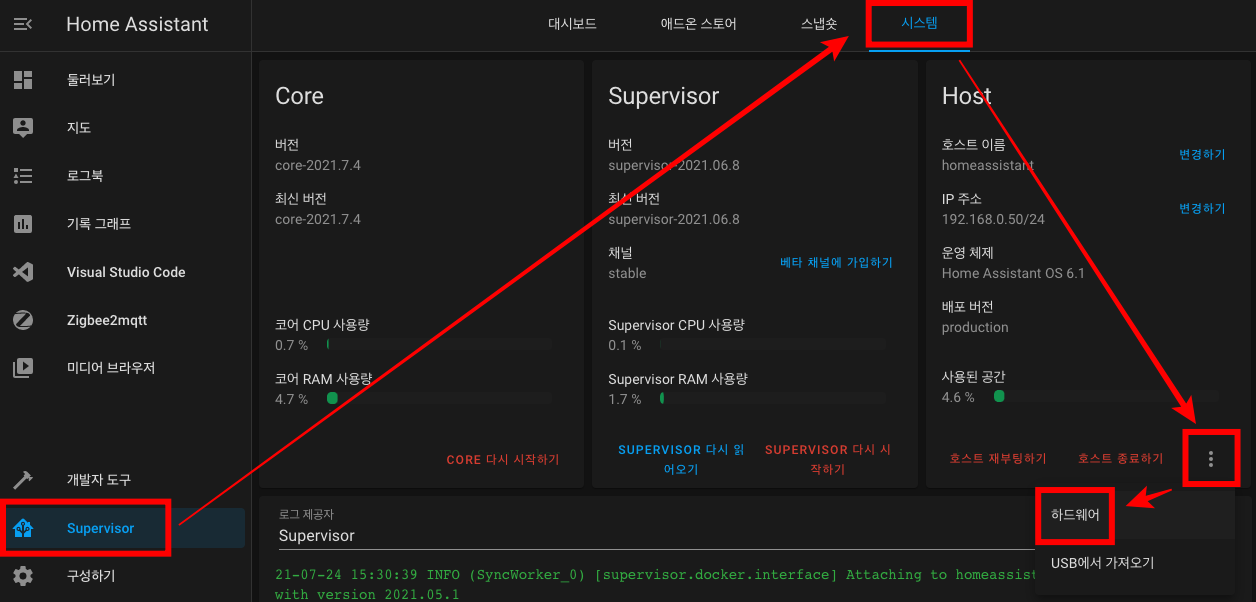Click the Supervisor home icon in sidebar
Viewport: 1256px width, 602px height.
click(x=23, y=528)
